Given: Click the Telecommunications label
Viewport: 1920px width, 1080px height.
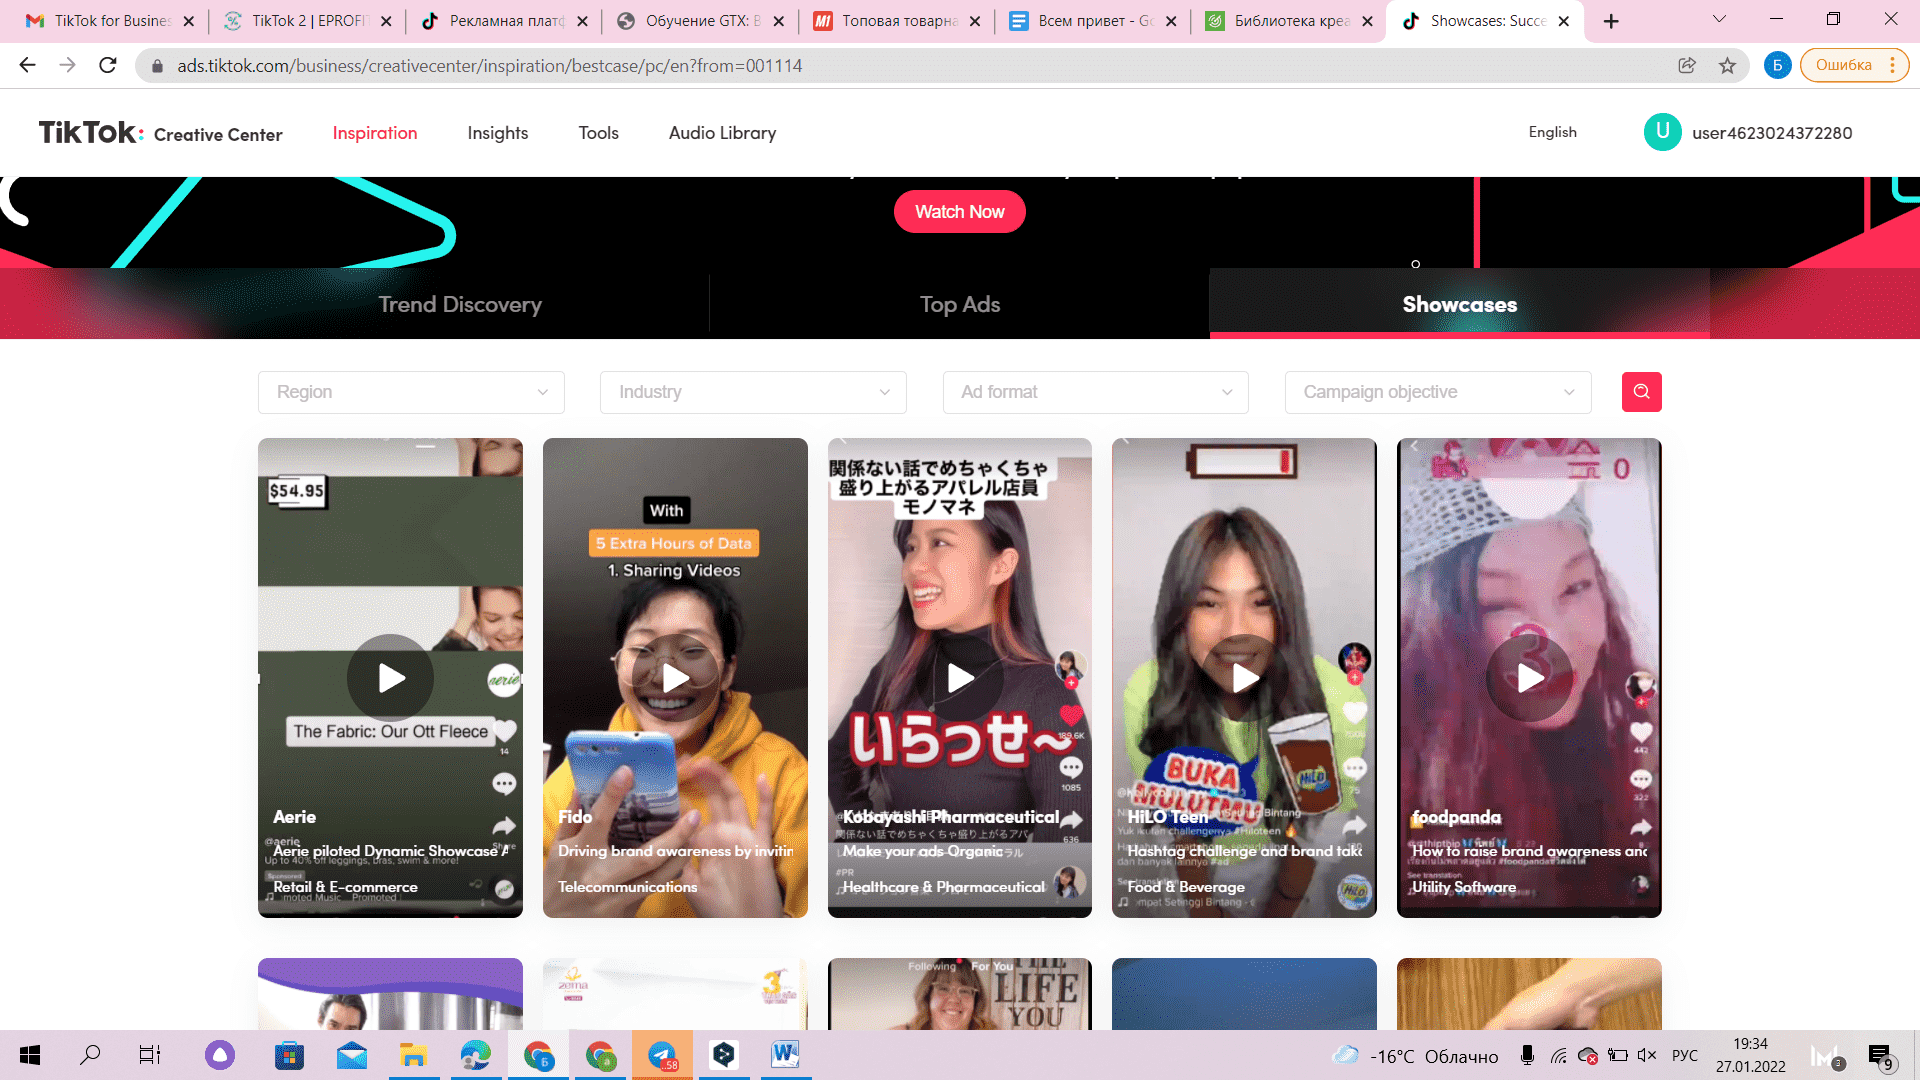Looking at the screenshot, I should 627,887.
